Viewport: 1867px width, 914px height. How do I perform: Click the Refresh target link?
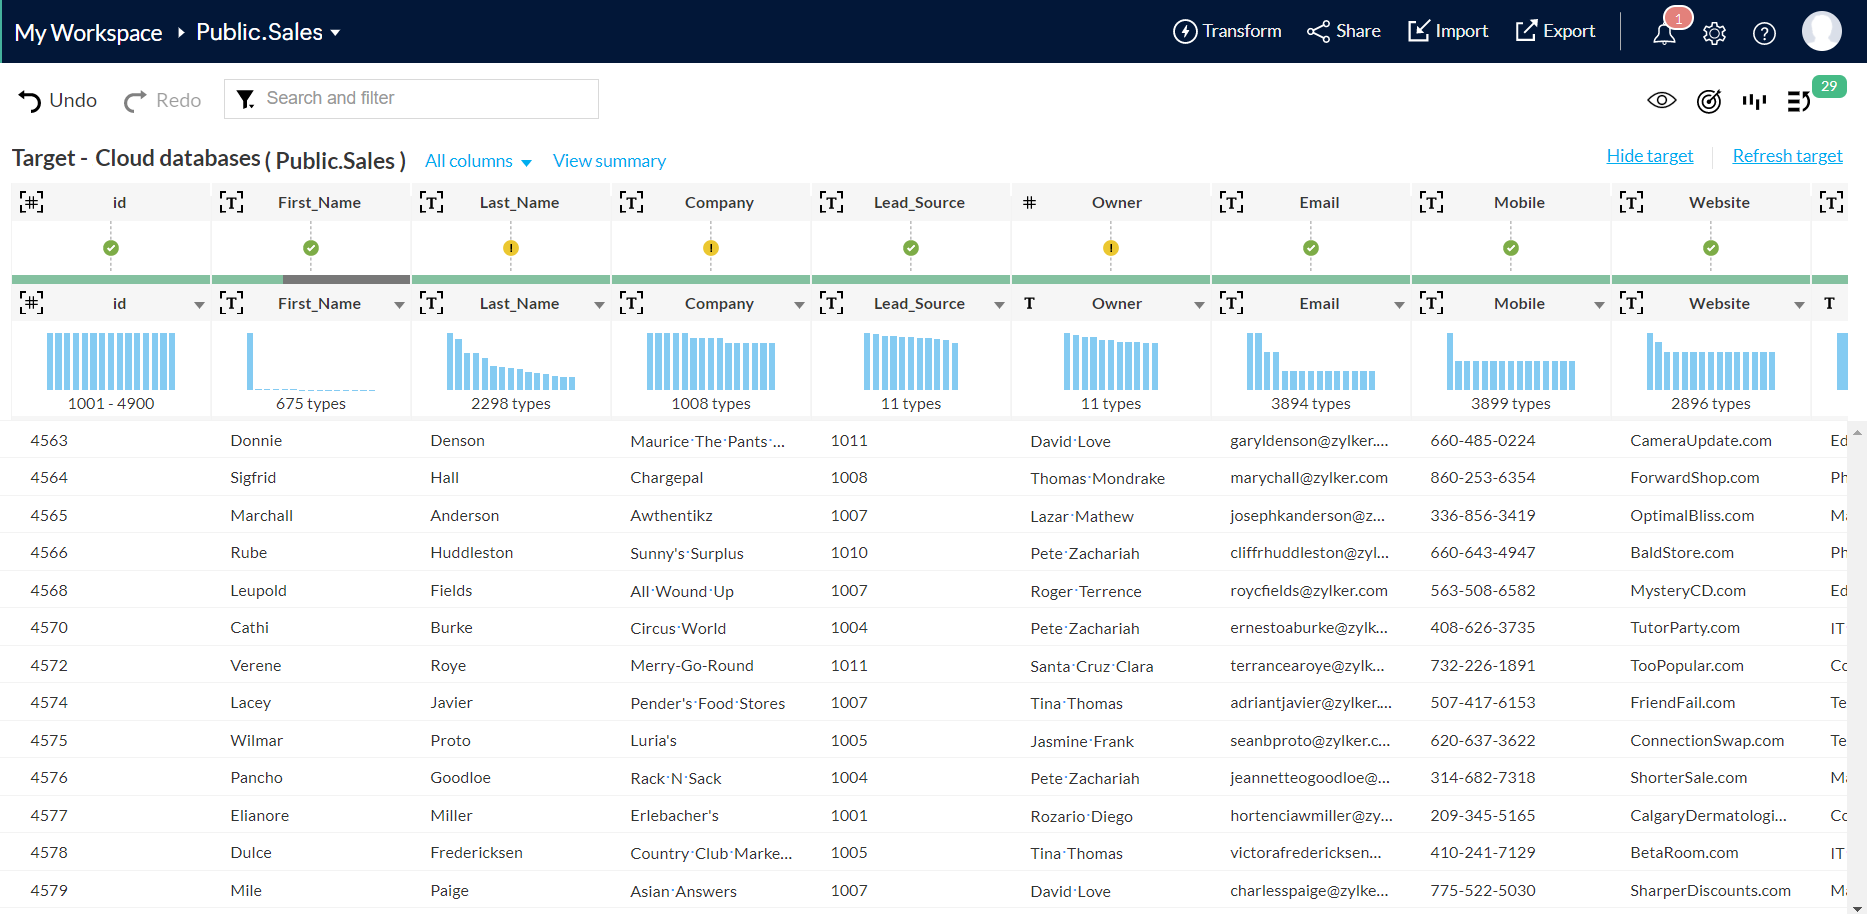pyautogui.click(x=1787, y=156)
